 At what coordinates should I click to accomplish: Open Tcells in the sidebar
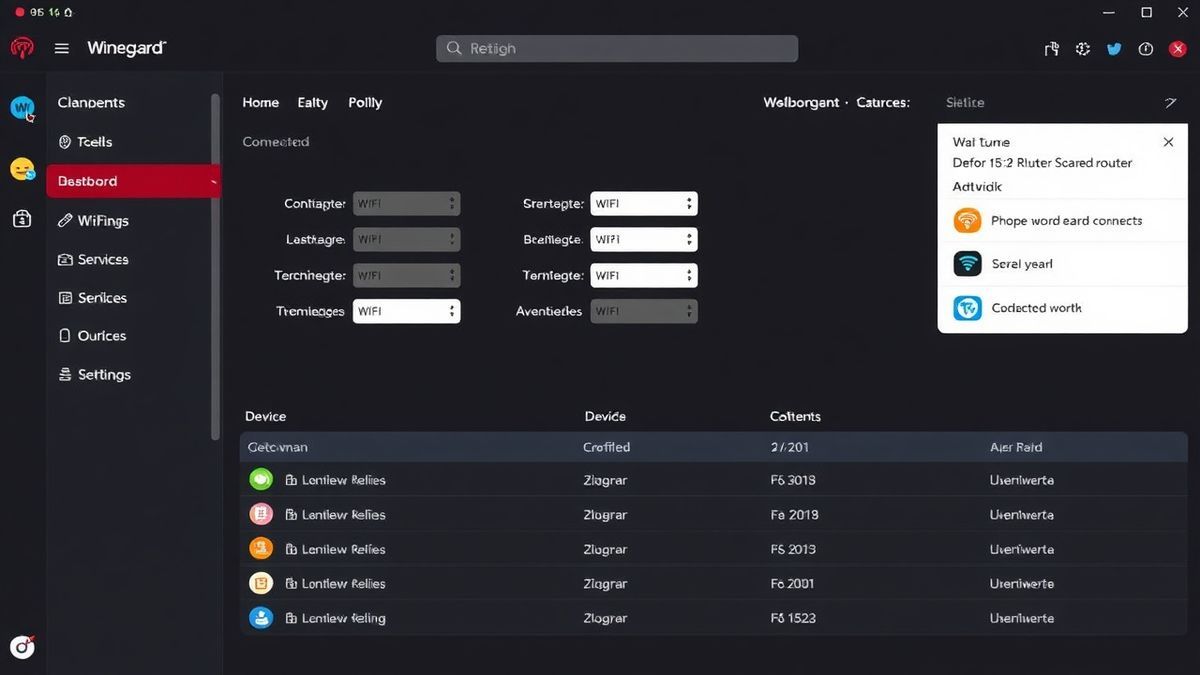tap(86, 142)
